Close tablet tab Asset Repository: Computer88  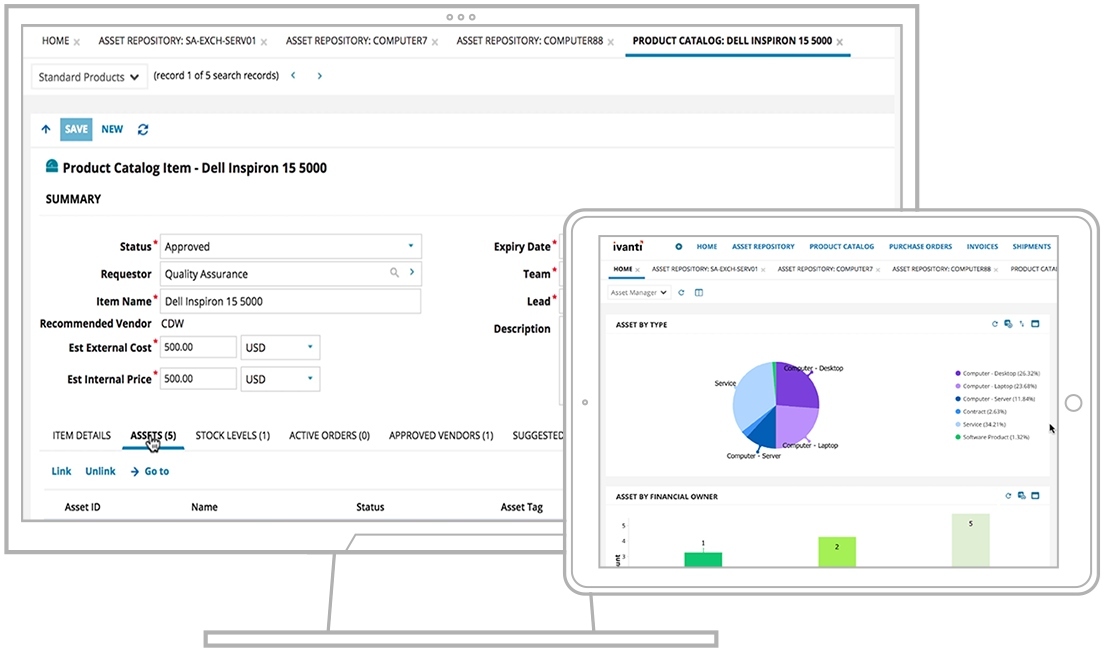[996, 270]
